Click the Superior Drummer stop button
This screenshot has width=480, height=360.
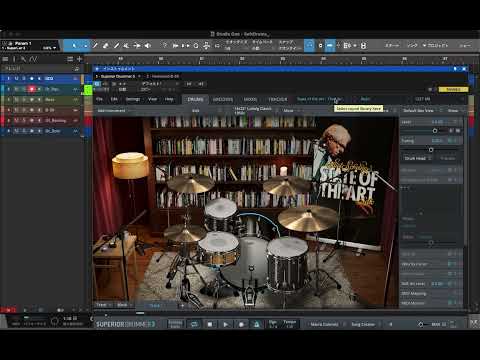pyautogui.click(x=210, y=324)
